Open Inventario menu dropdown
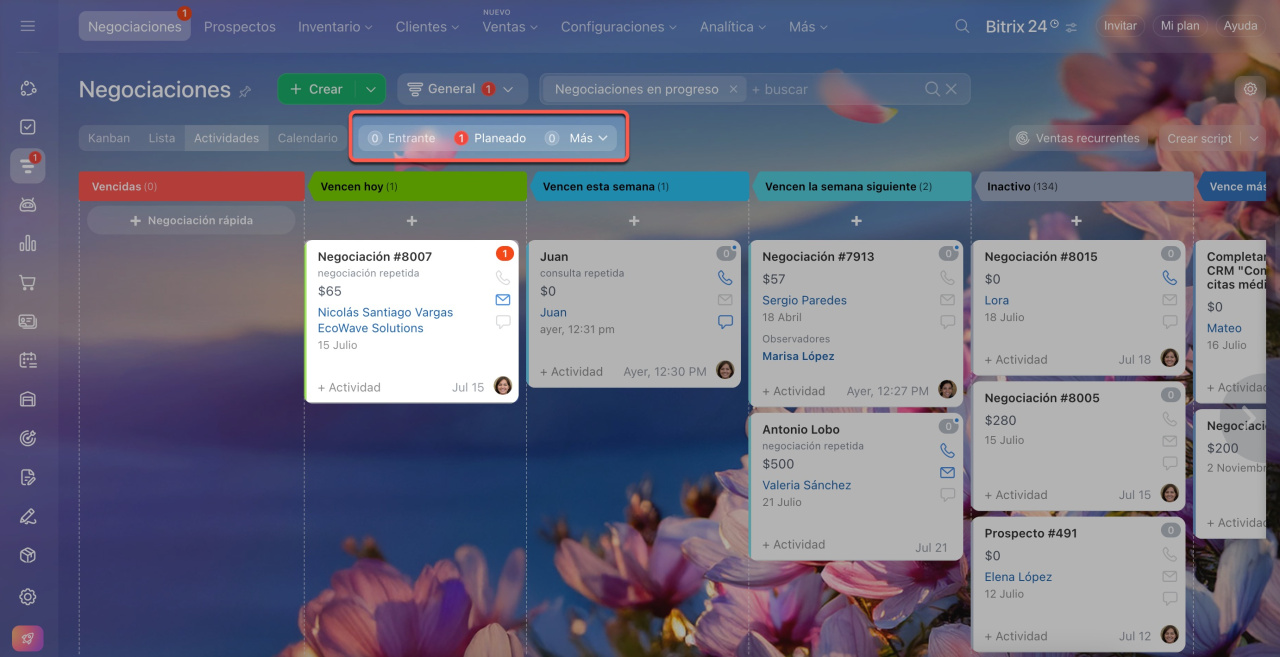Image resolution: width=1280 pixels, height=657 pixels. click(335, 27)
